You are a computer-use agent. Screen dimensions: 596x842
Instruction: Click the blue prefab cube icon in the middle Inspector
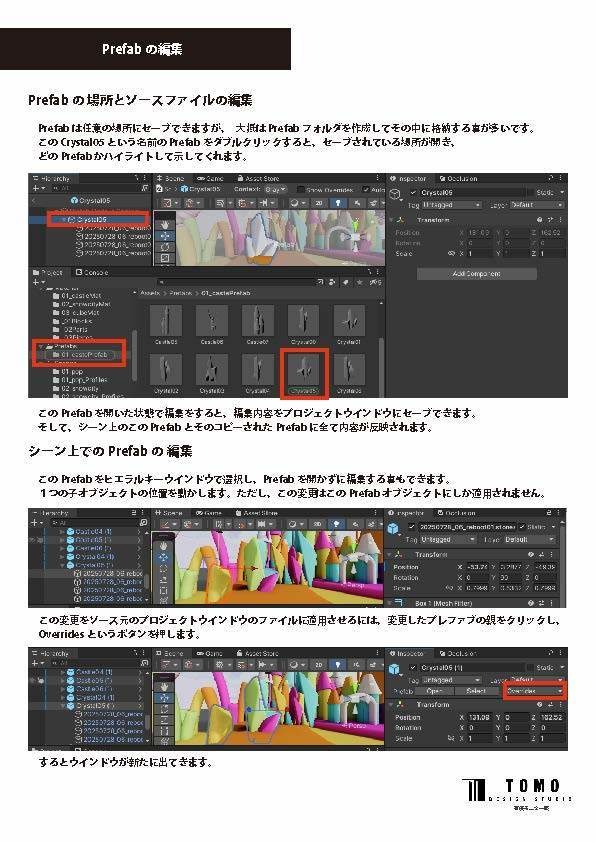click(394, 528)
